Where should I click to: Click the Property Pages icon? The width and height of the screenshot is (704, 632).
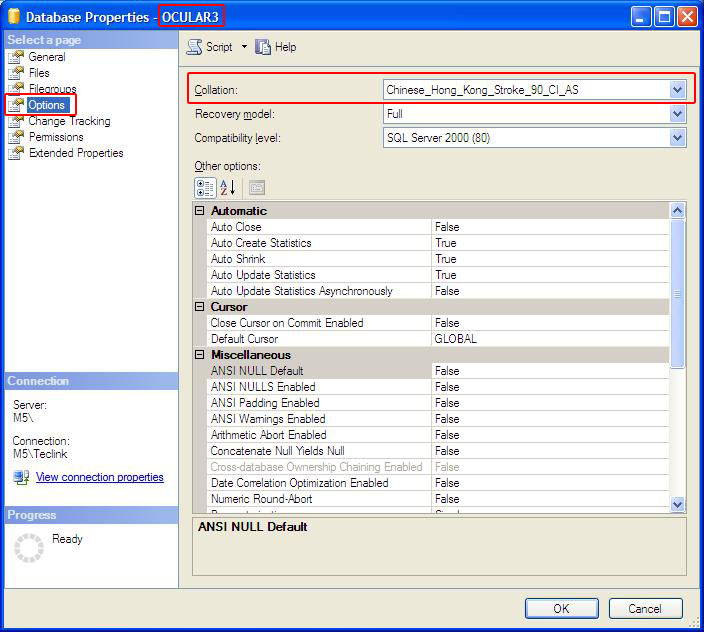click(x=257, y=188)
